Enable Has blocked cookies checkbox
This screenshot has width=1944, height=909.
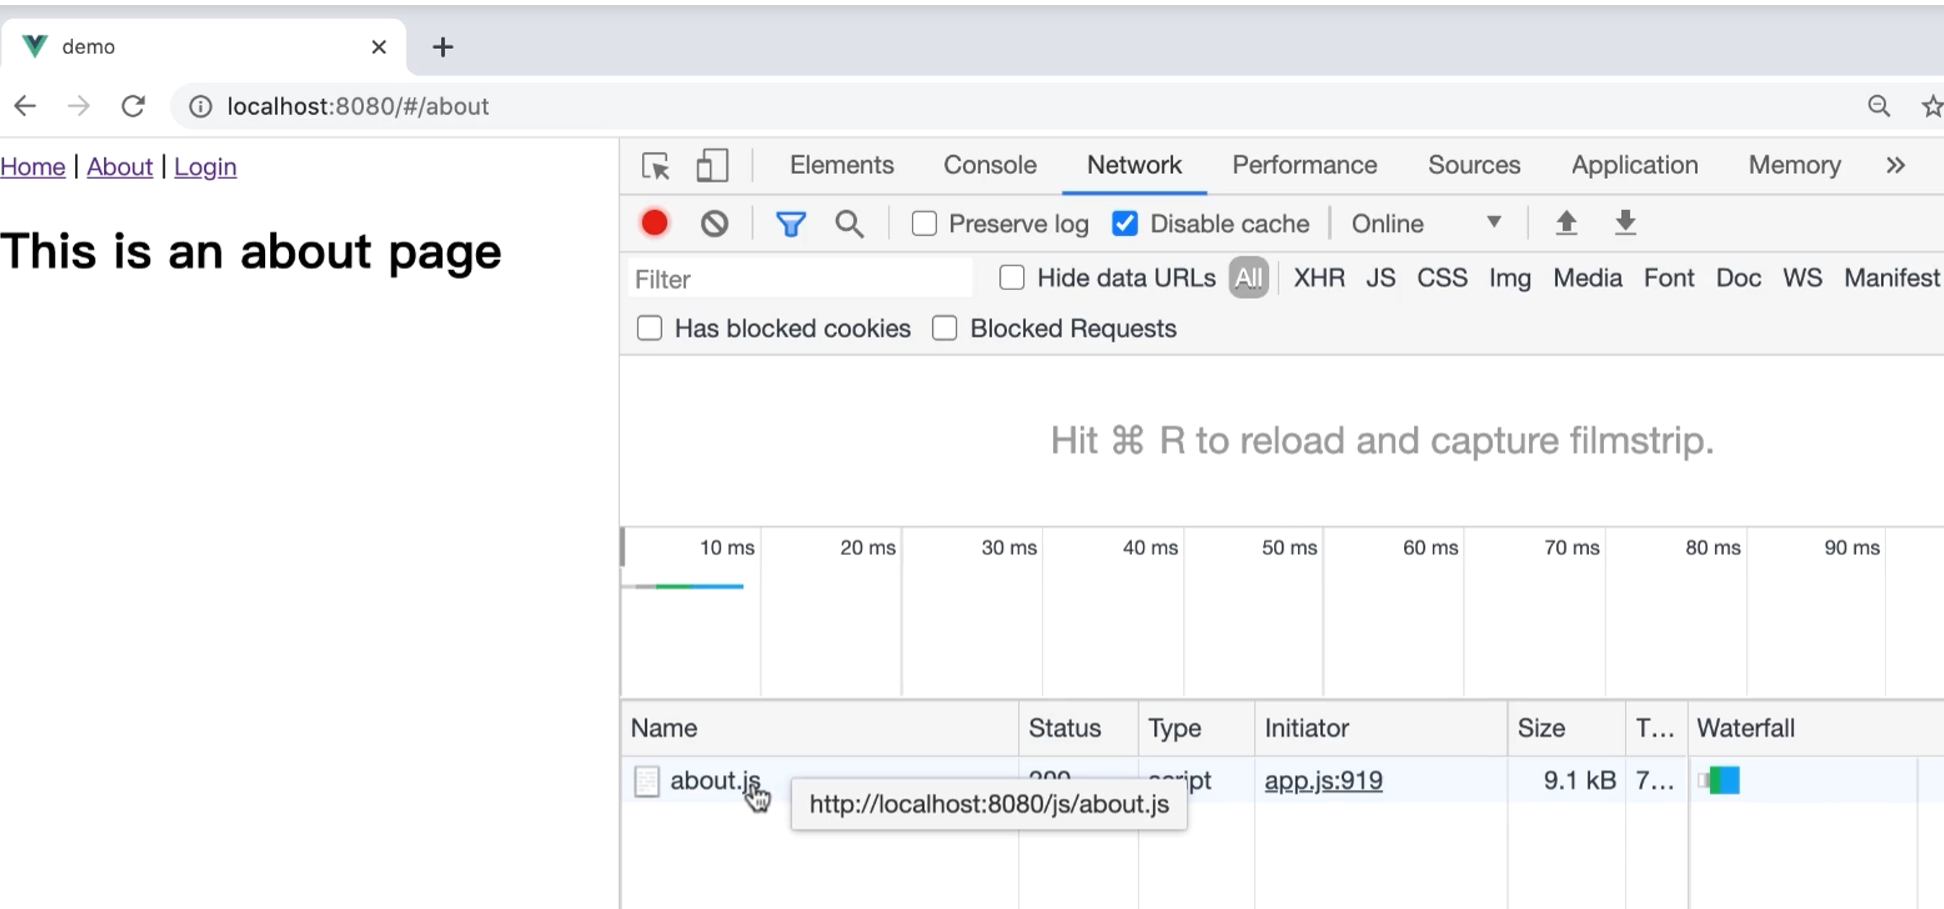click(x=650, y=328)
